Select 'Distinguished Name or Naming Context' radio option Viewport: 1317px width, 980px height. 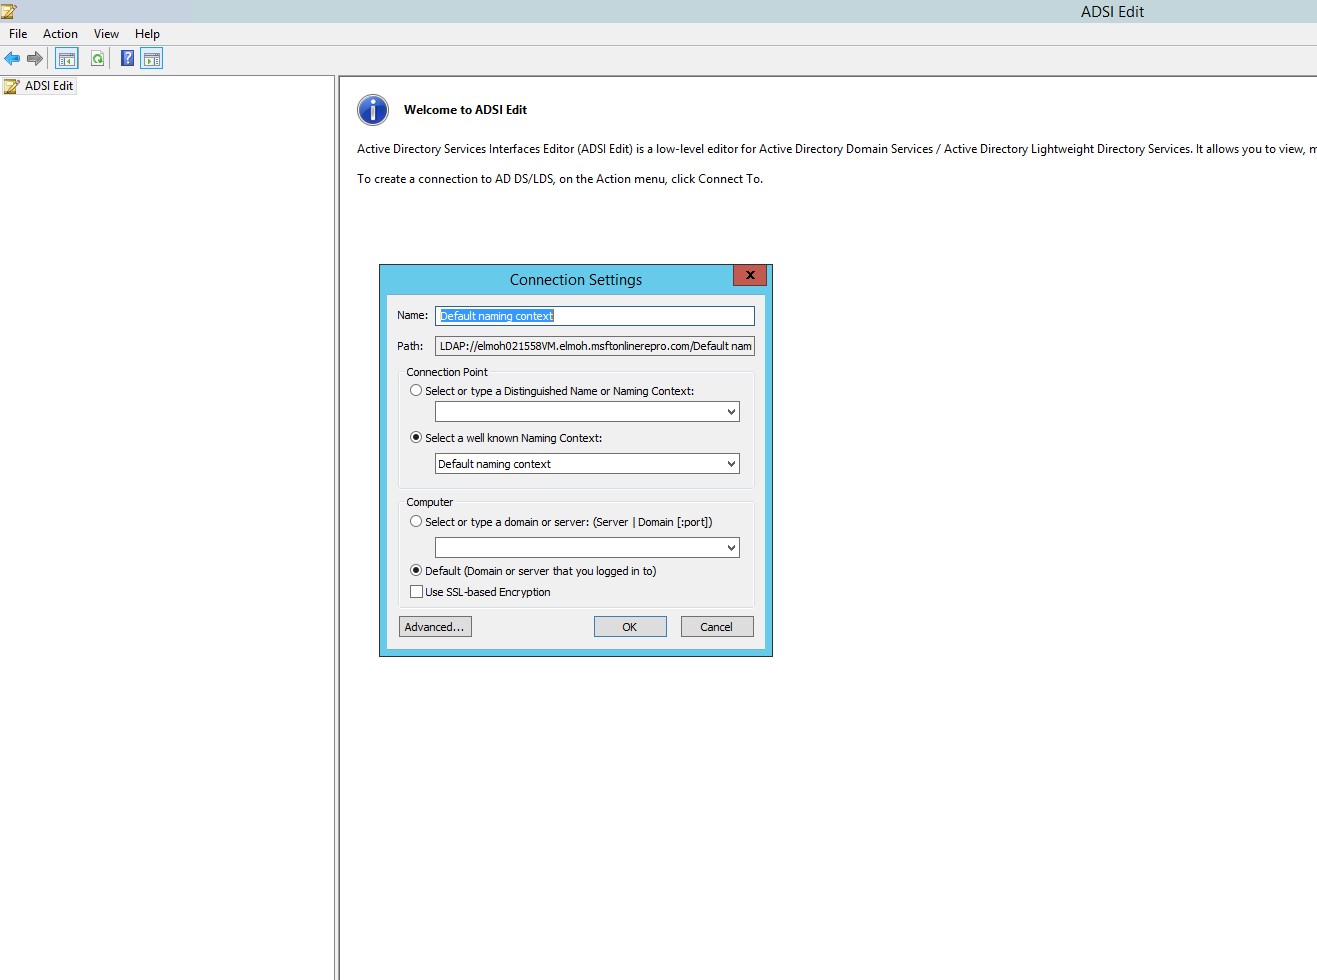pyautogui.click(x=416, y=391)
